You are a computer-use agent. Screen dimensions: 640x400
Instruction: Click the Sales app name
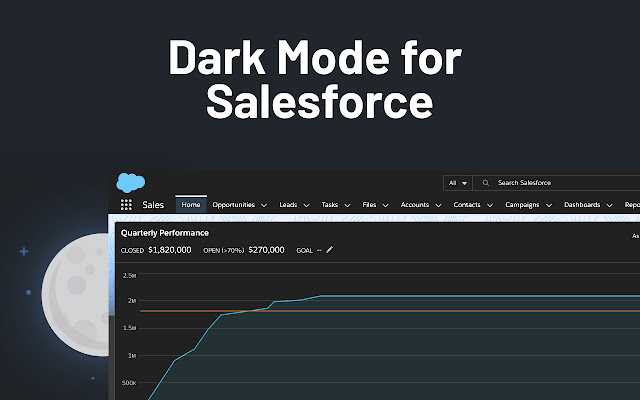click(x=153, y=205)
